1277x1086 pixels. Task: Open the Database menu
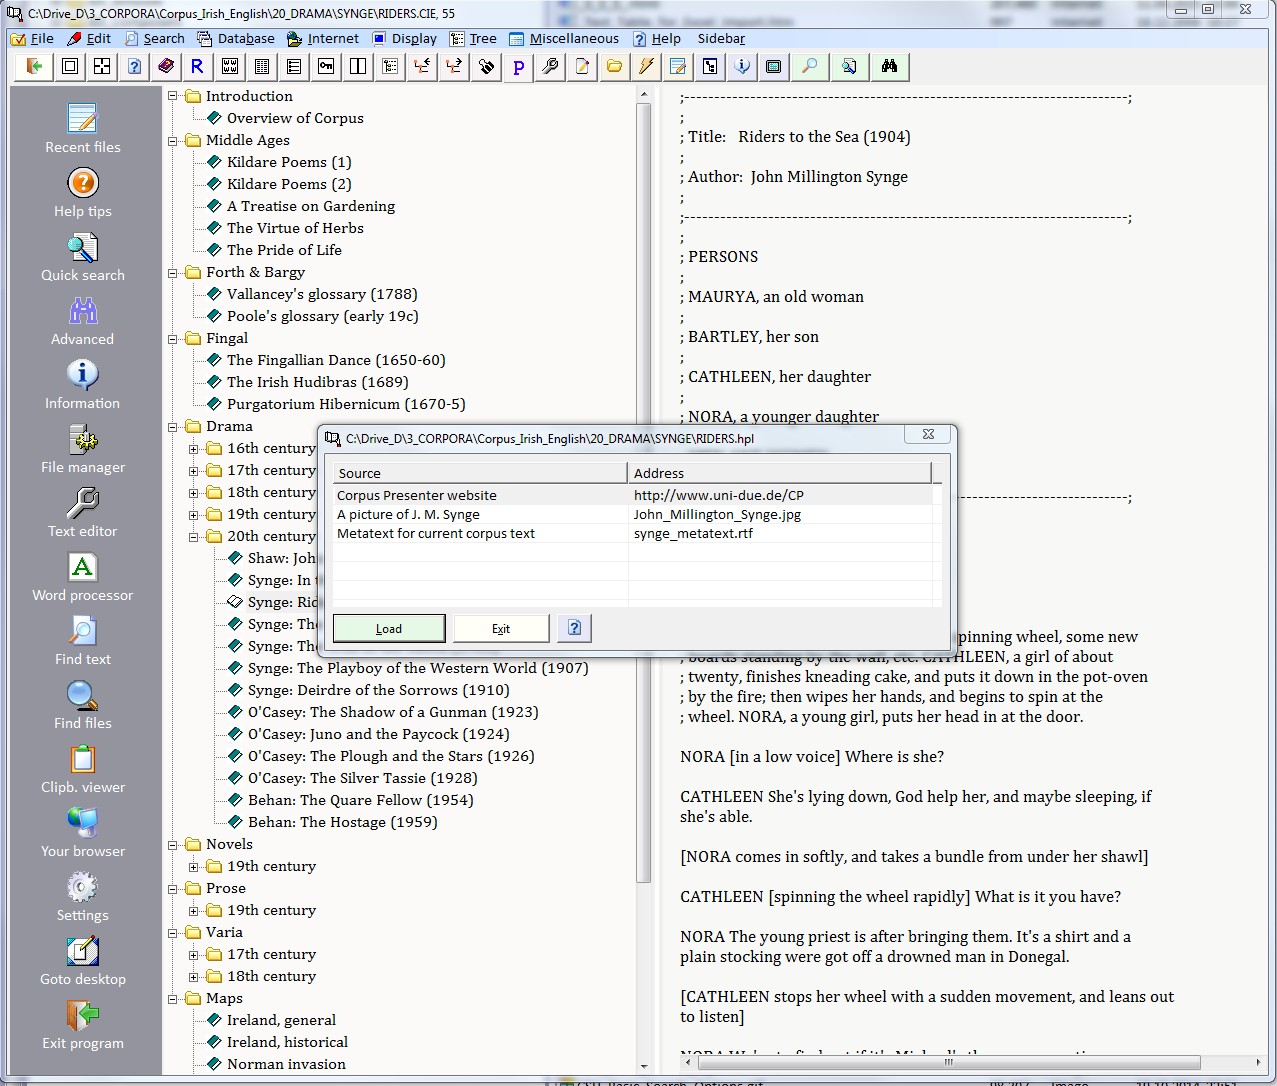236,39
